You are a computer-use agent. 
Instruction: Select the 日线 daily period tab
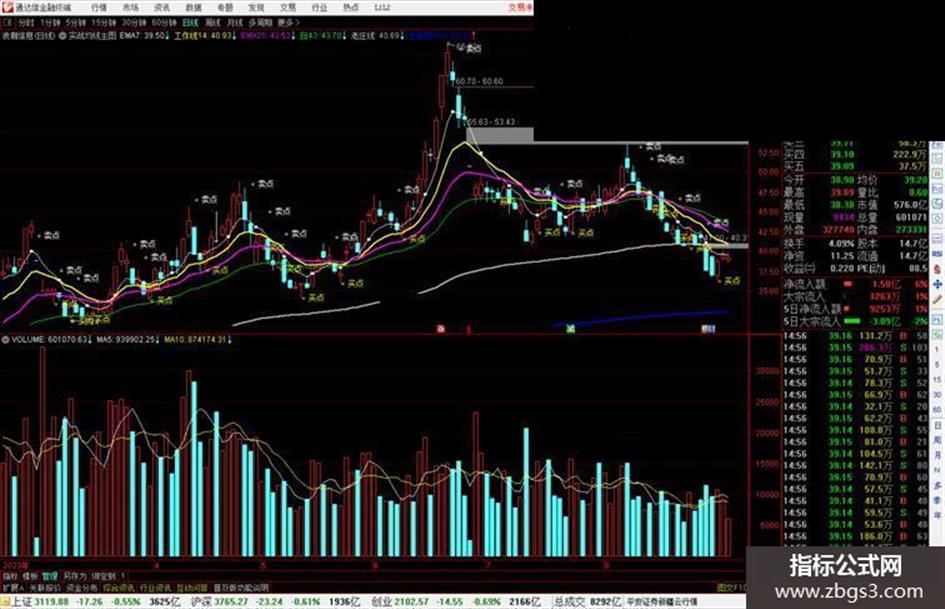[190, 23]
